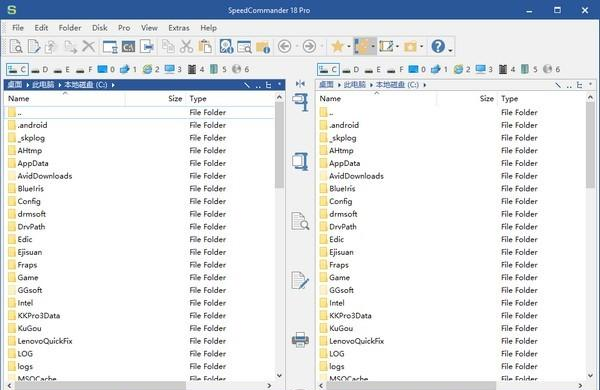Open the command prompt toolbar icon
Screen dimensions: 600x390
coord(128,47)
